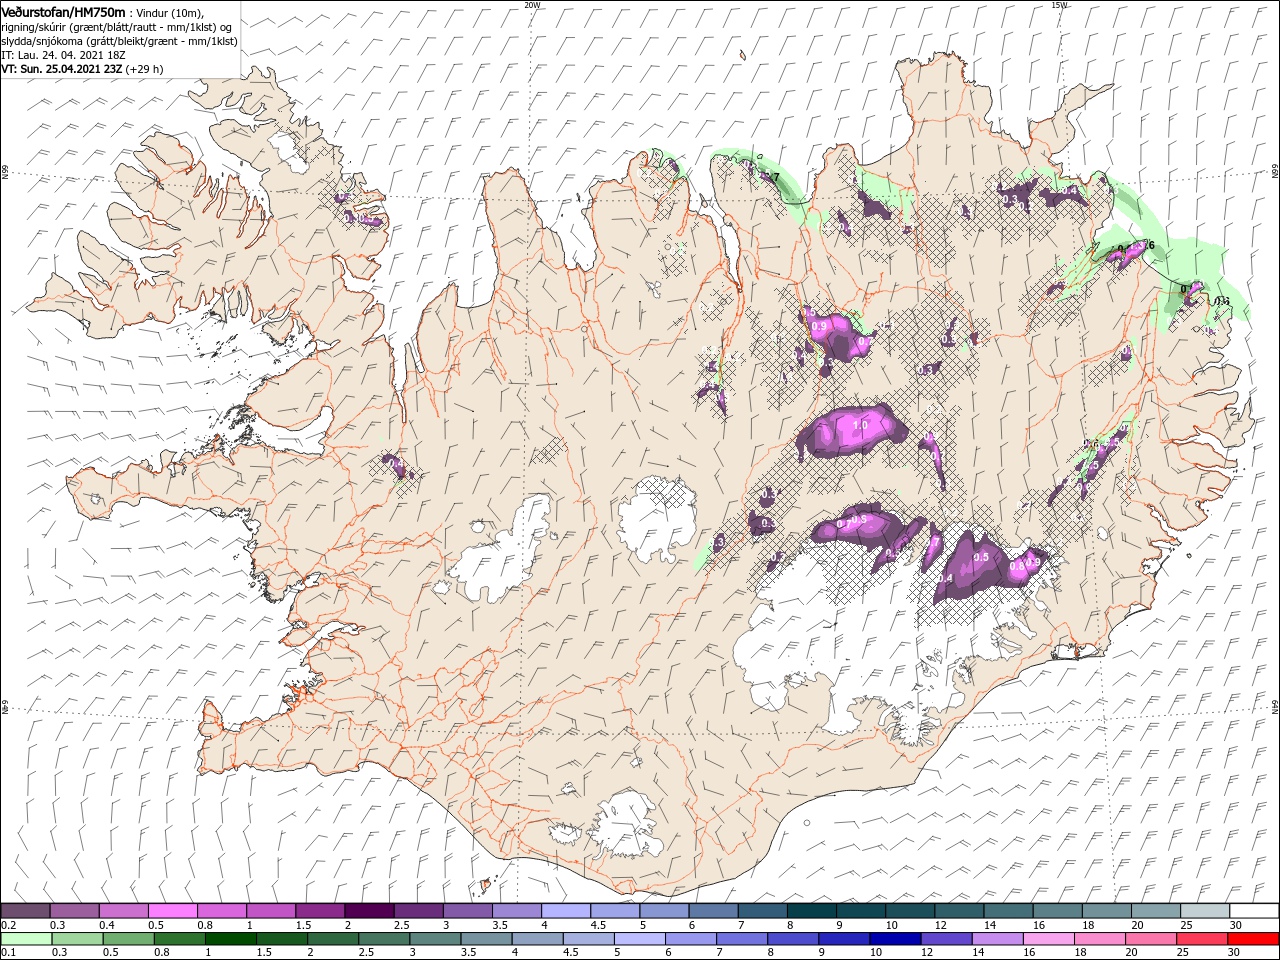Viewport: 1280px width, 960px height.
Task: Click the '30' label on the top scale
Action: click(1236, 925)
